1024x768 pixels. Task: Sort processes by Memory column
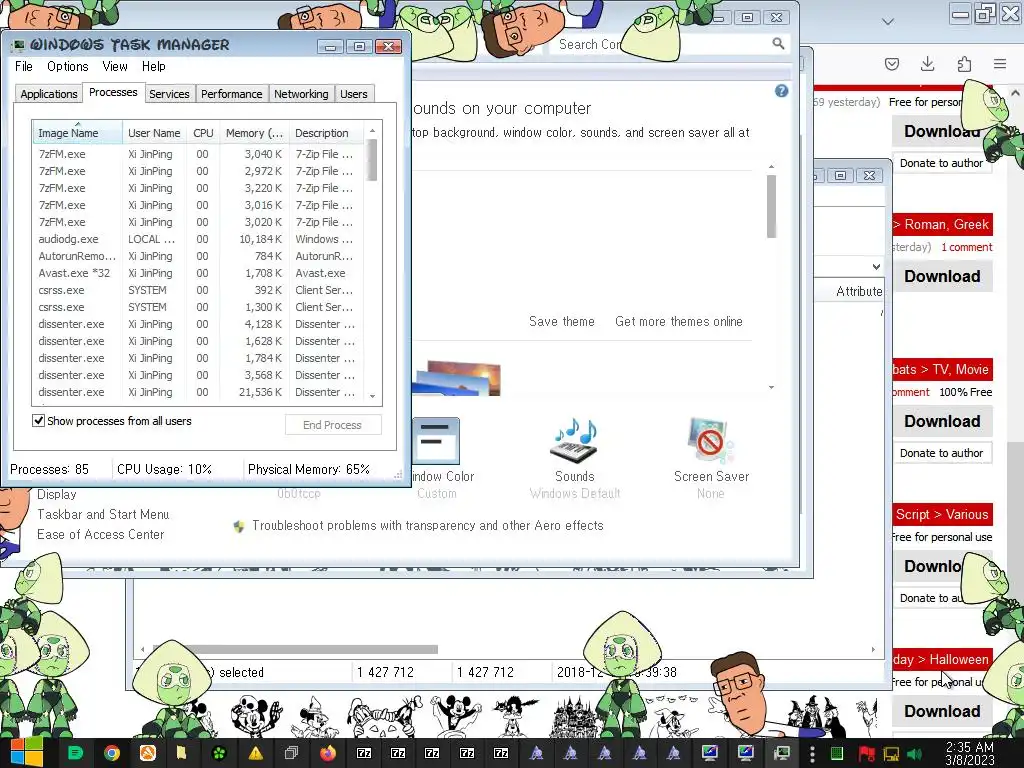[x=254, y=133]
